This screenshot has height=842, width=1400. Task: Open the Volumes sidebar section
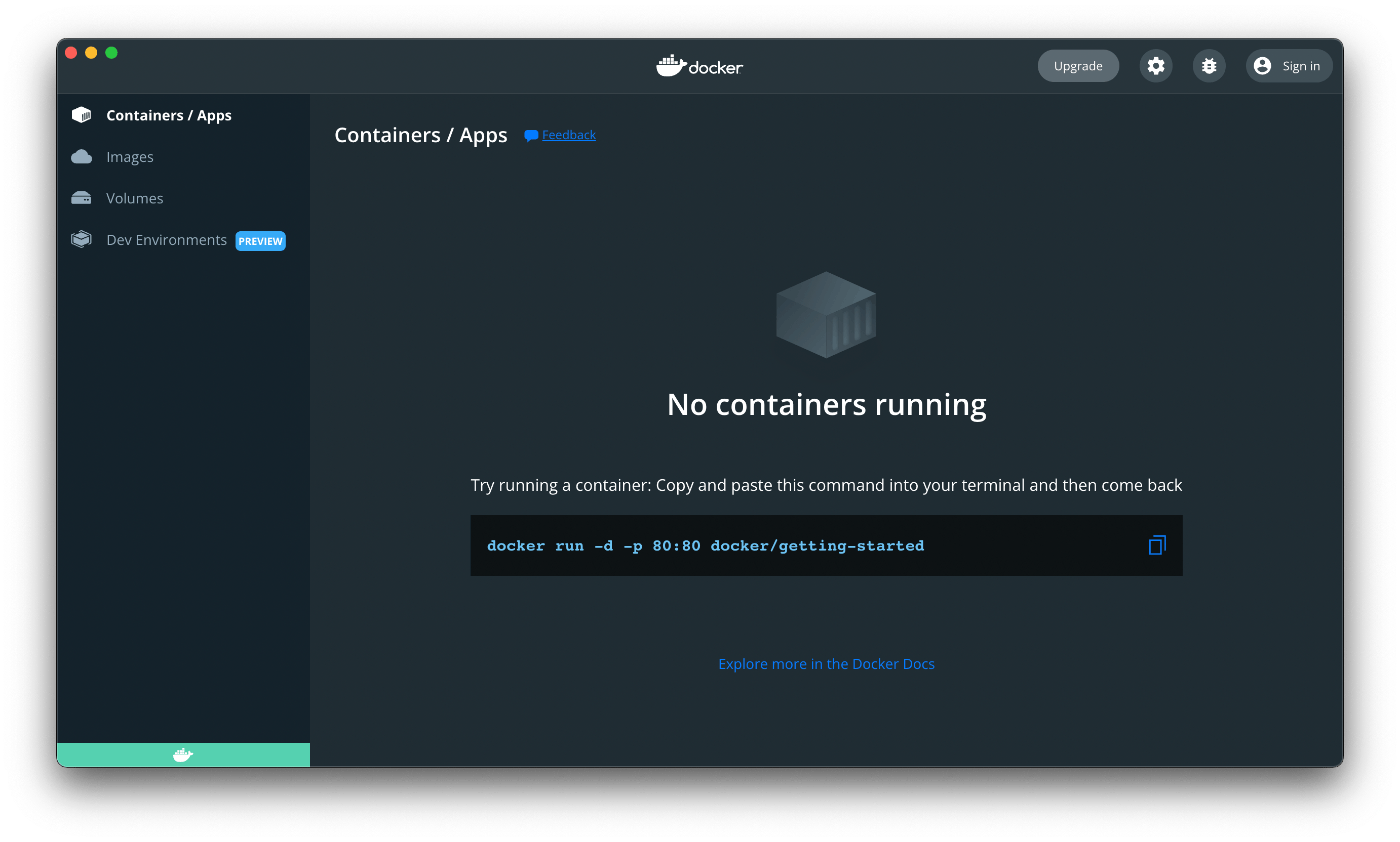(x=183, y=198)
